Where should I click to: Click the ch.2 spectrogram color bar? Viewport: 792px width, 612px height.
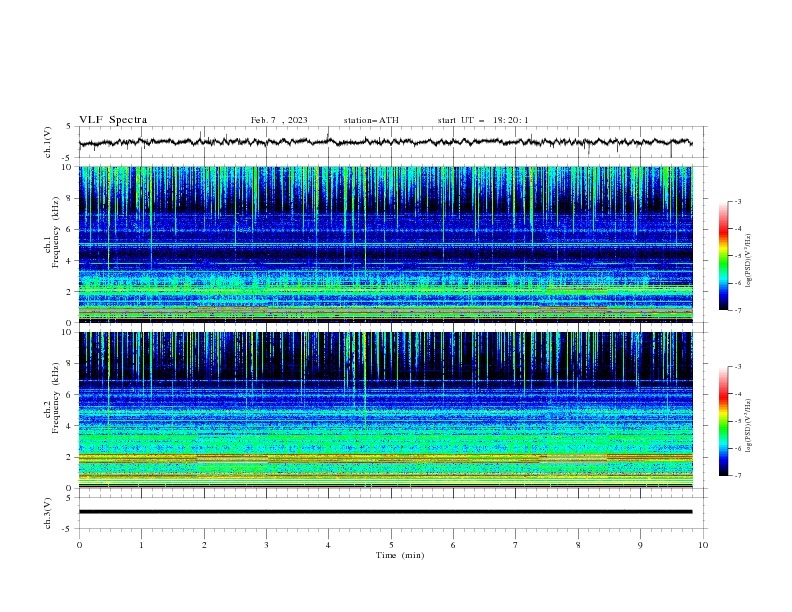(723, 421)
